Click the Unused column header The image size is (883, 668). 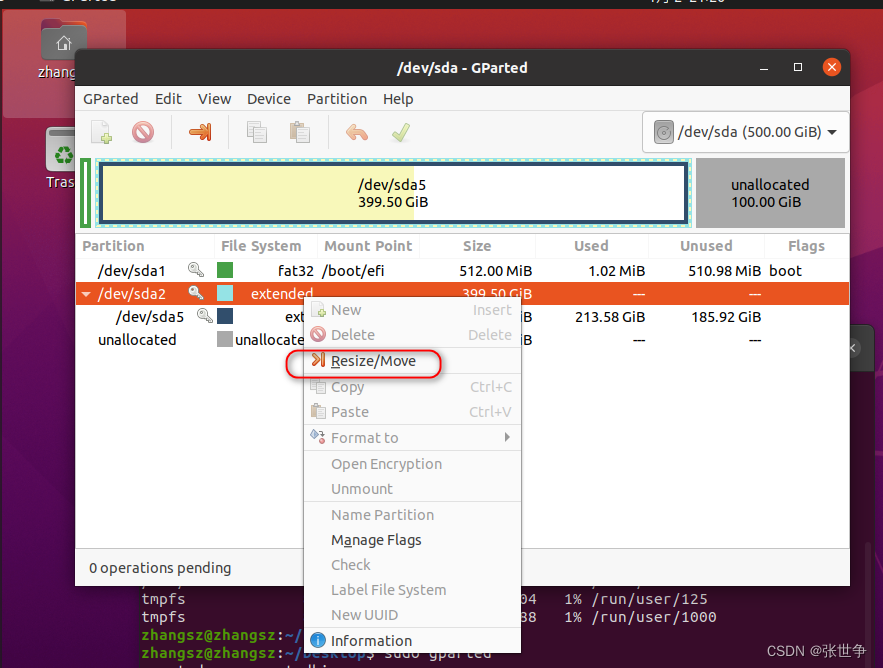click(706, 246)
